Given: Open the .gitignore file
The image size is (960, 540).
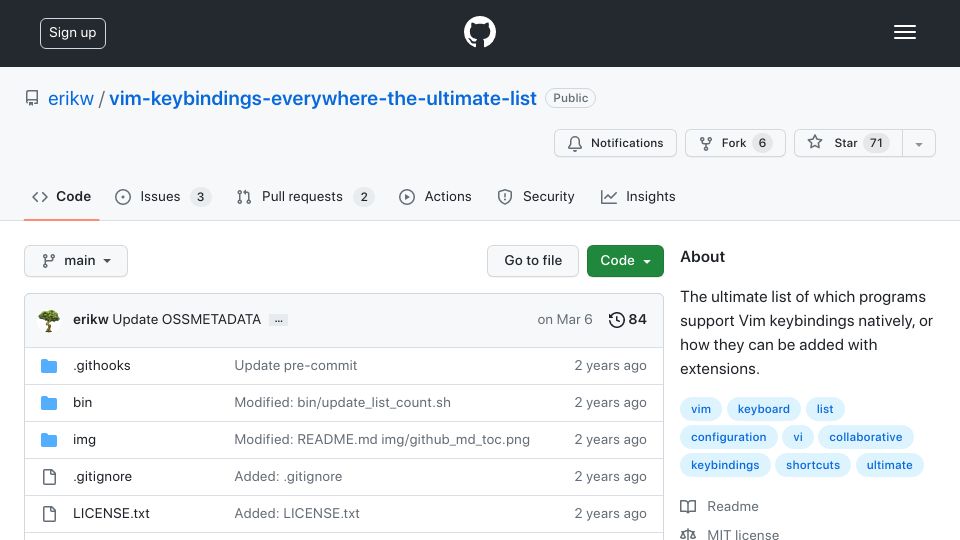Looking at the screenshot, I should pos(102,476).
